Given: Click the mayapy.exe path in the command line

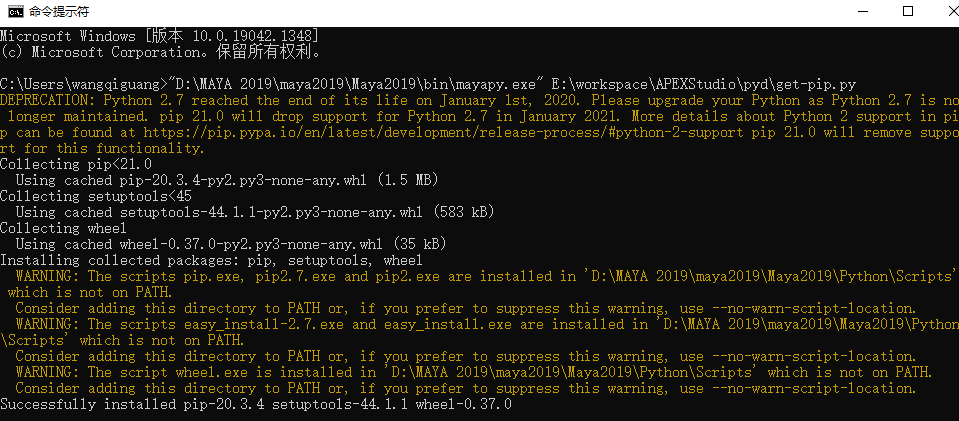Looking at the screenshot, I should pyautogui.click(x=356, y=84).
